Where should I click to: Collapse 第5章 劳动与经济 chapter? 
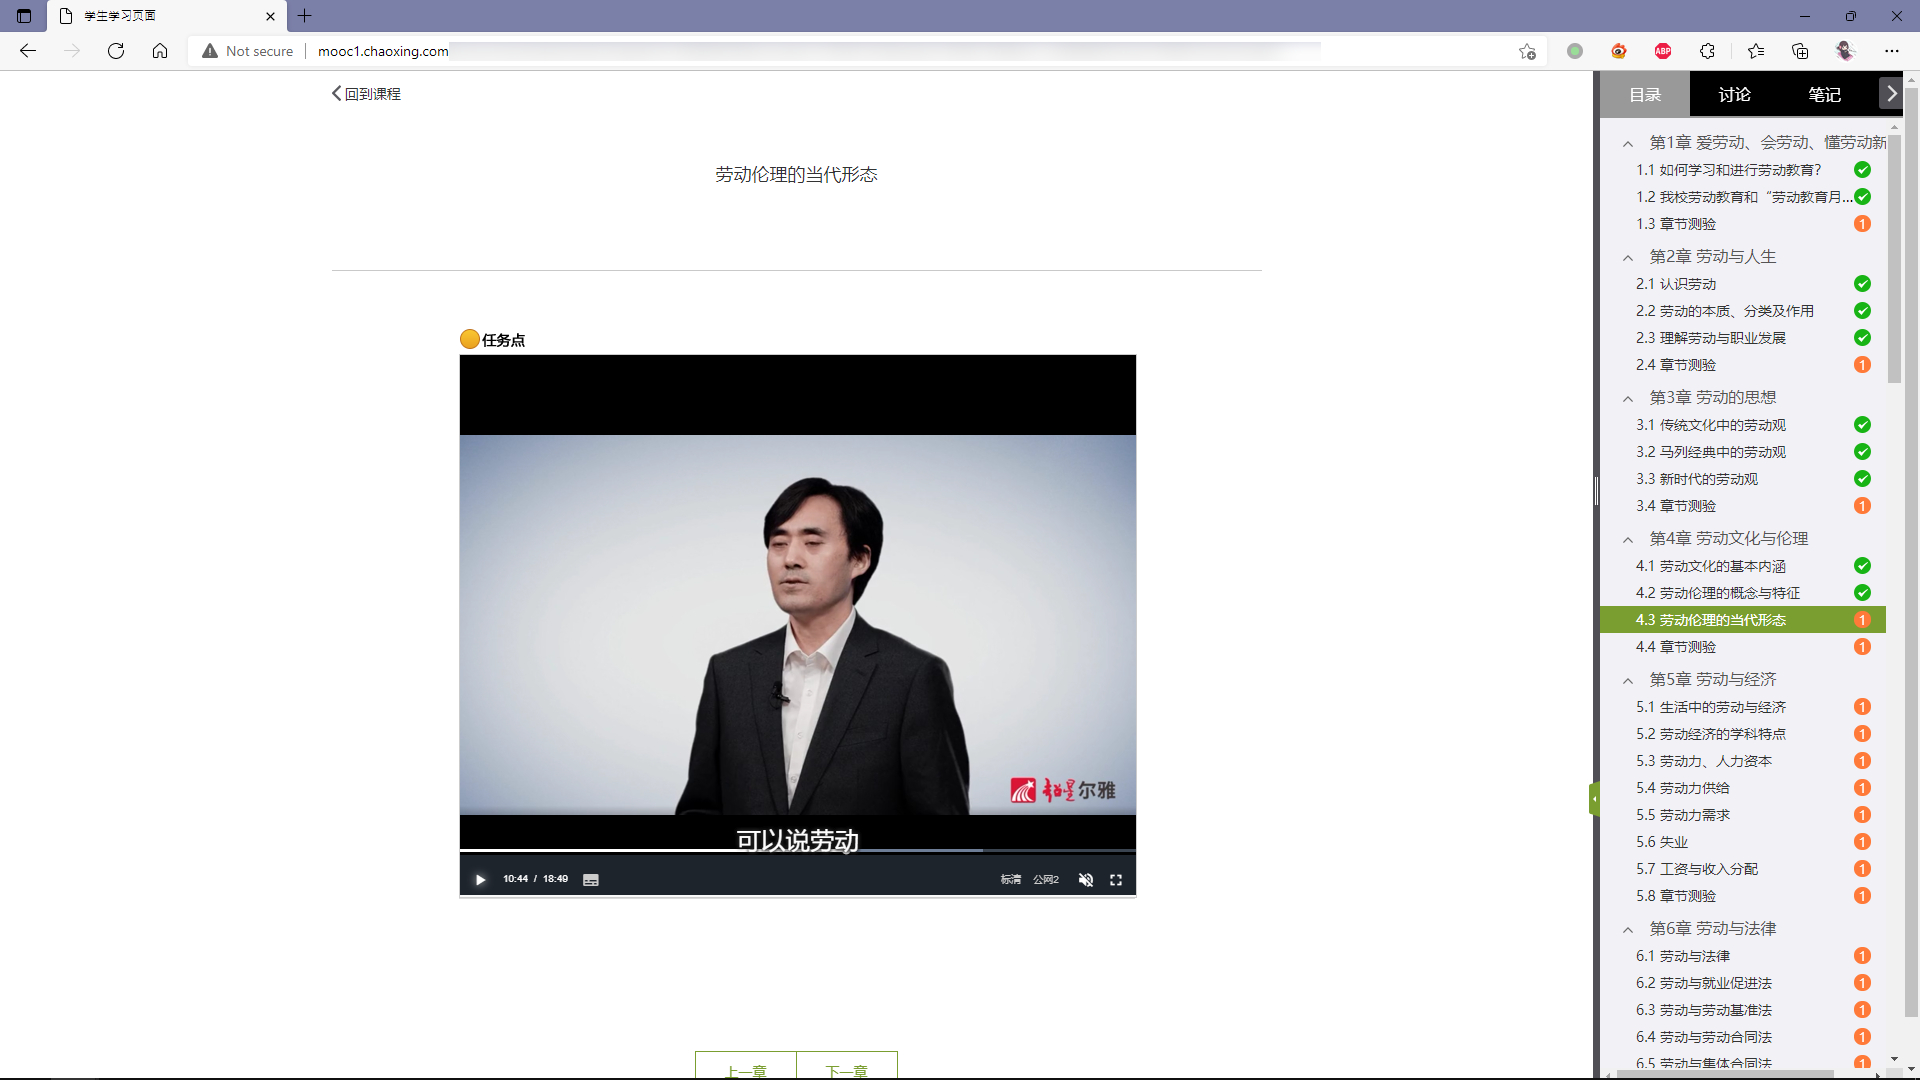[x=1628, y=681]
